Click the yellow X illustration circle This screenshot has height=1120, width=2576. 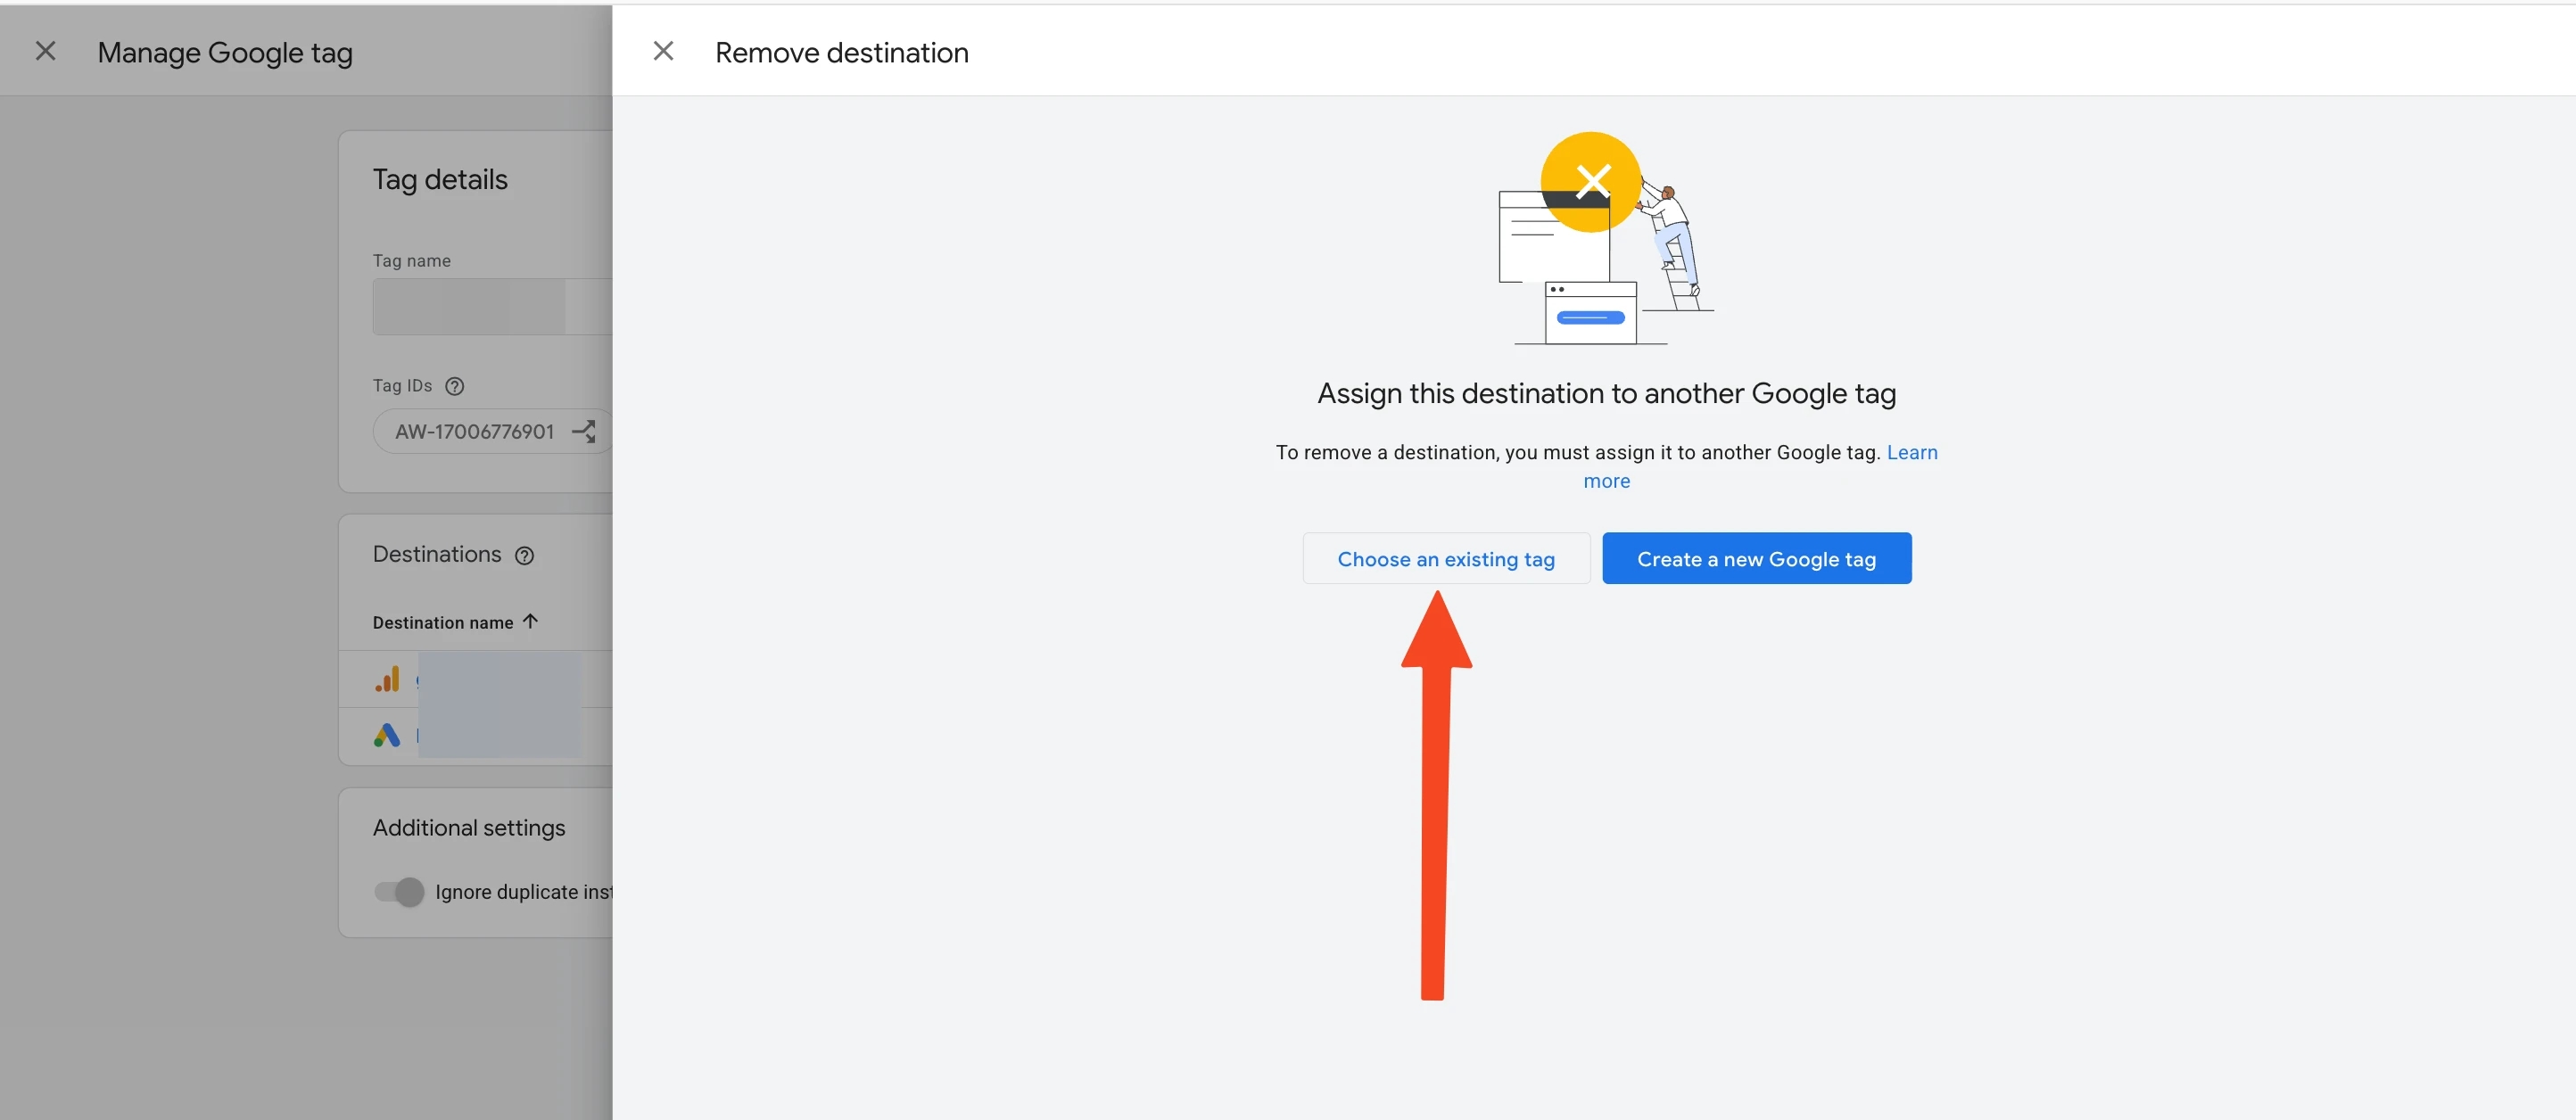1590,182
